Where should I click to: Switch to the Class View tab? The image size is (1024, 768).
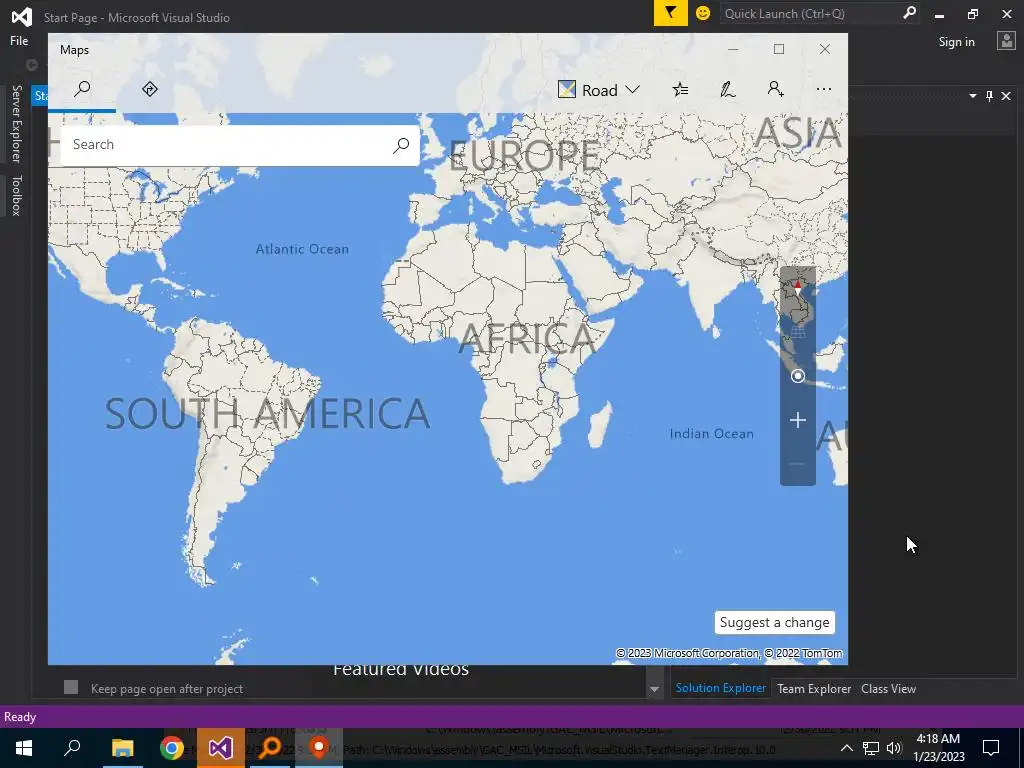[x=888, y=689]
